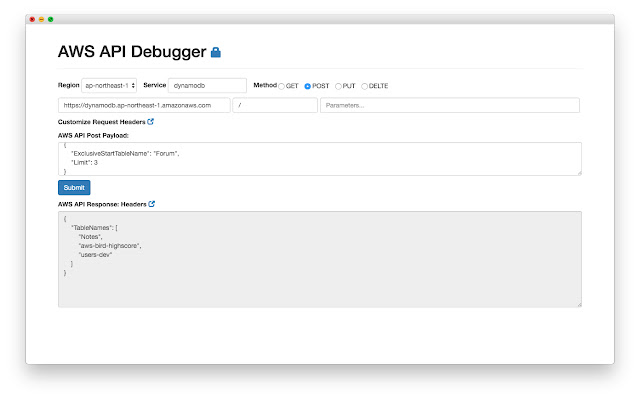Image resolution: width=640 pixels, height=400 pixels.
Task: Click the AWS API Post Payload label
Action: click(x=93, y=136)
